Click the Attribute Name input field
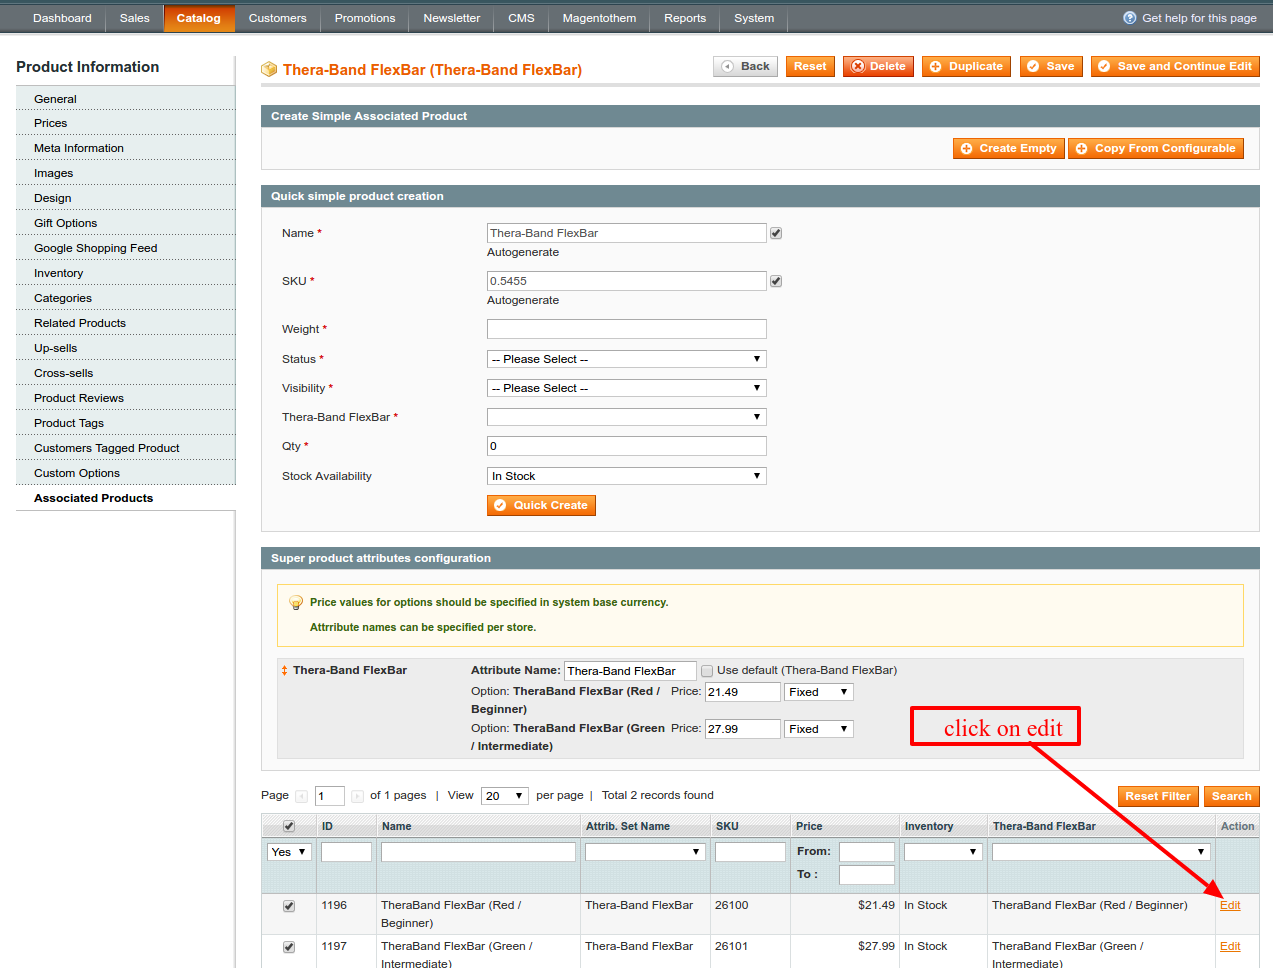This screenshot has width=1273, height=968. 630,671
